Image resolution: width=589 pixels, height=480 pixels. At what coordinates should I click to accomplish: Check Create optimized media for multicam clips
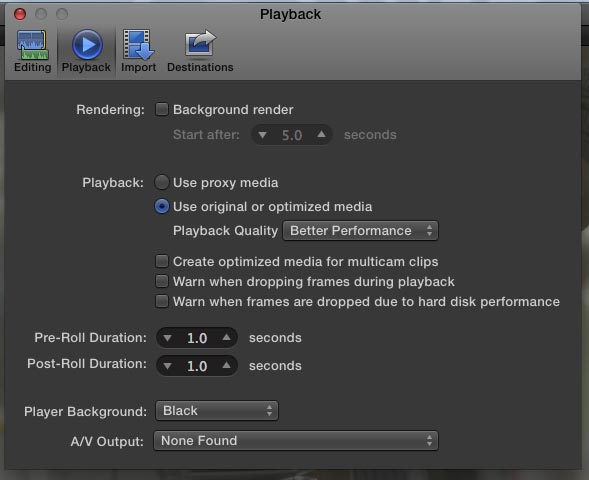162,261
